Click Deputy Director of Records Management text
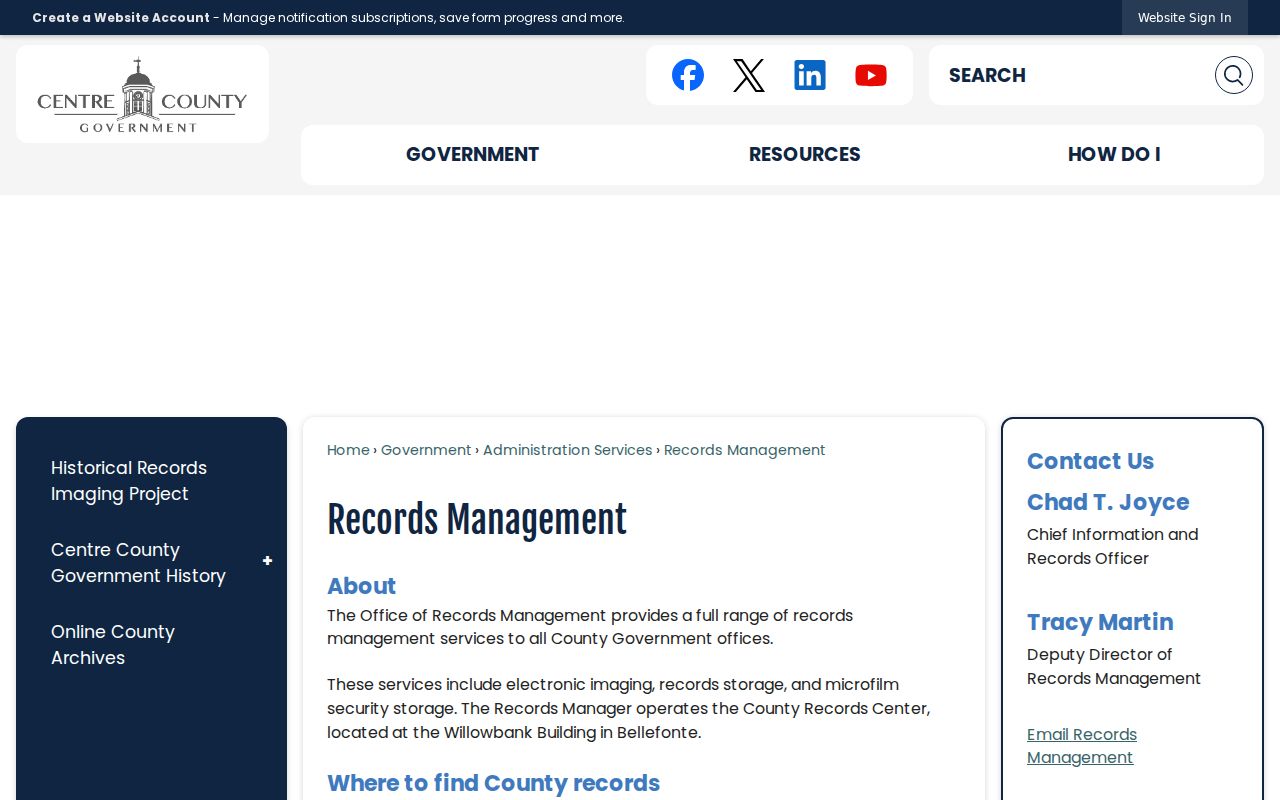The height and width of the screenshot is (800, 1280). [1114, 667]
